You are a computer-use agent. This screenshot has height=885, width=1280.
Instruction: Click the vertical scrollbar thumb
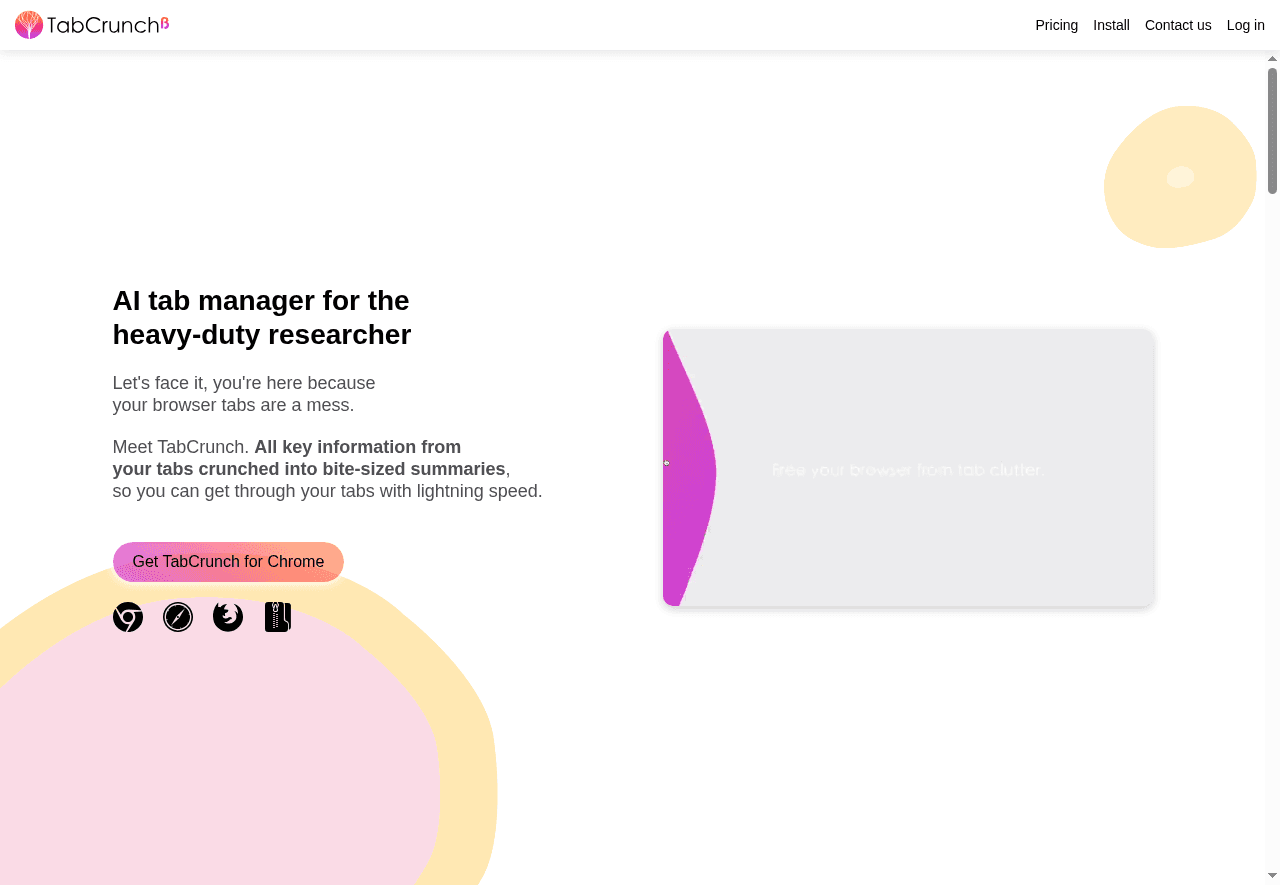click(x=1272, y=130)
